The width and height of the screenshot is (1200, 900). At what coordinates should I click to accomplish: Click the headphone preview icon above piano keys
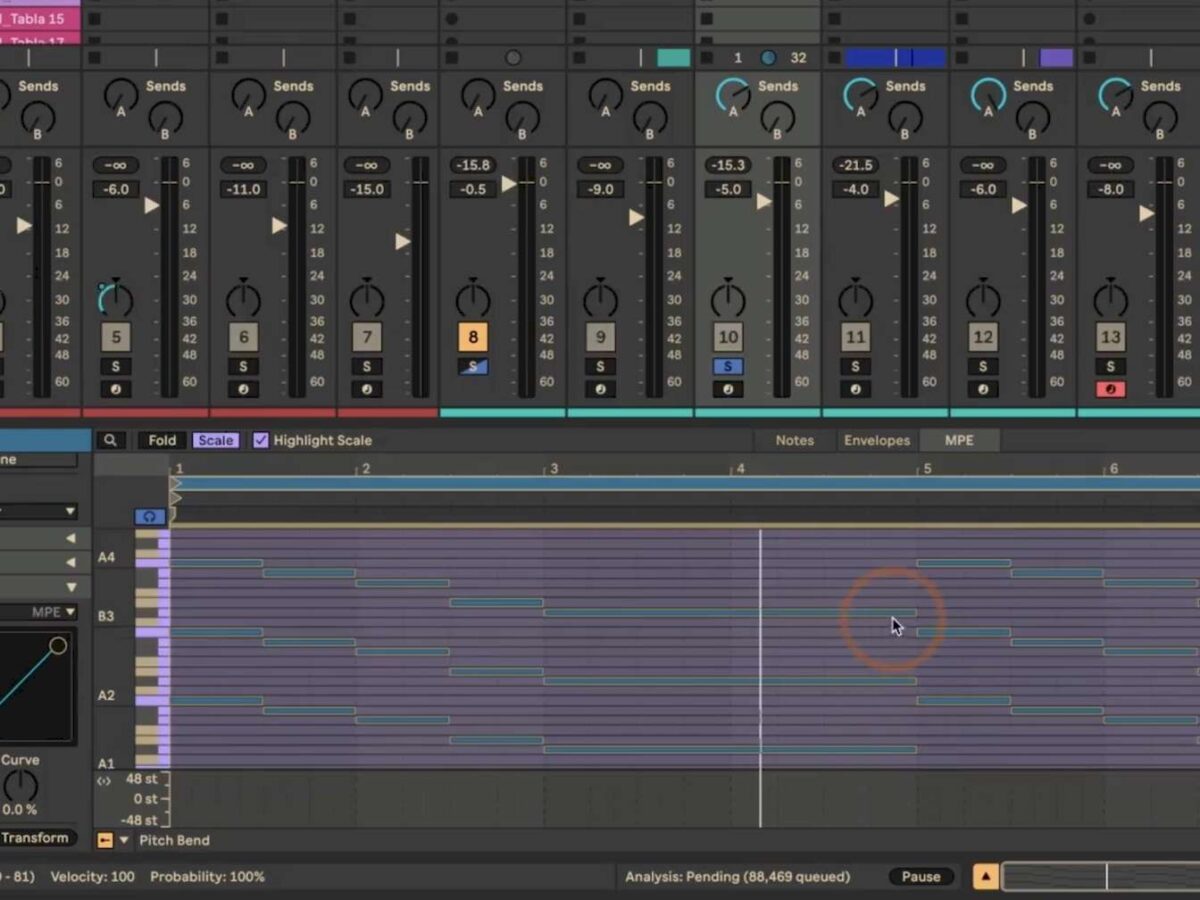149,516
